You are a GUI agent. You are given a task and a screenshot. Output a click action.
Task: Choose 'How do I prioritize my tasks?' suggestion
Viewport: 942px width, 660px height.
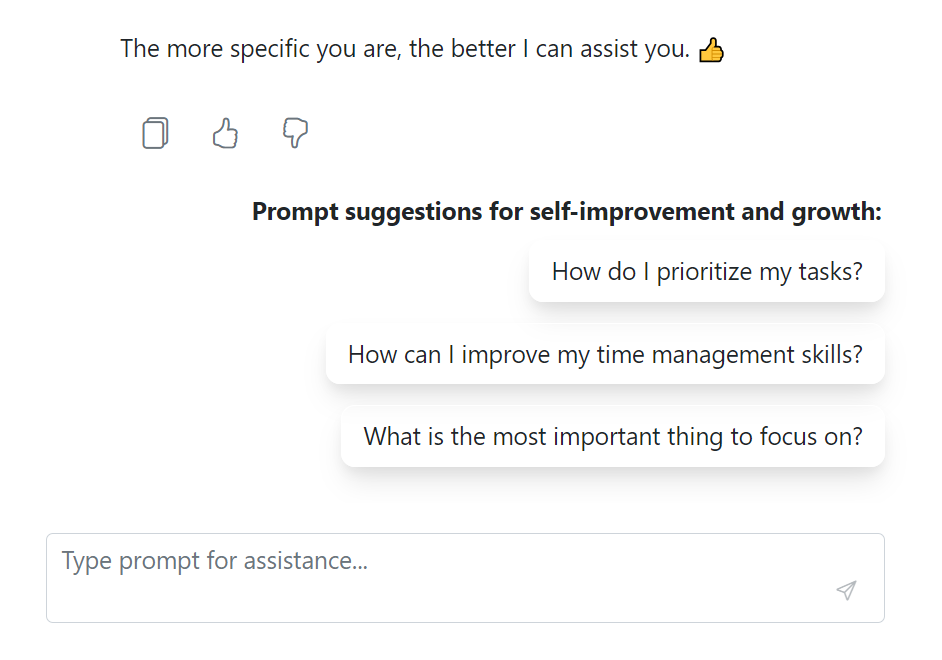706,271
